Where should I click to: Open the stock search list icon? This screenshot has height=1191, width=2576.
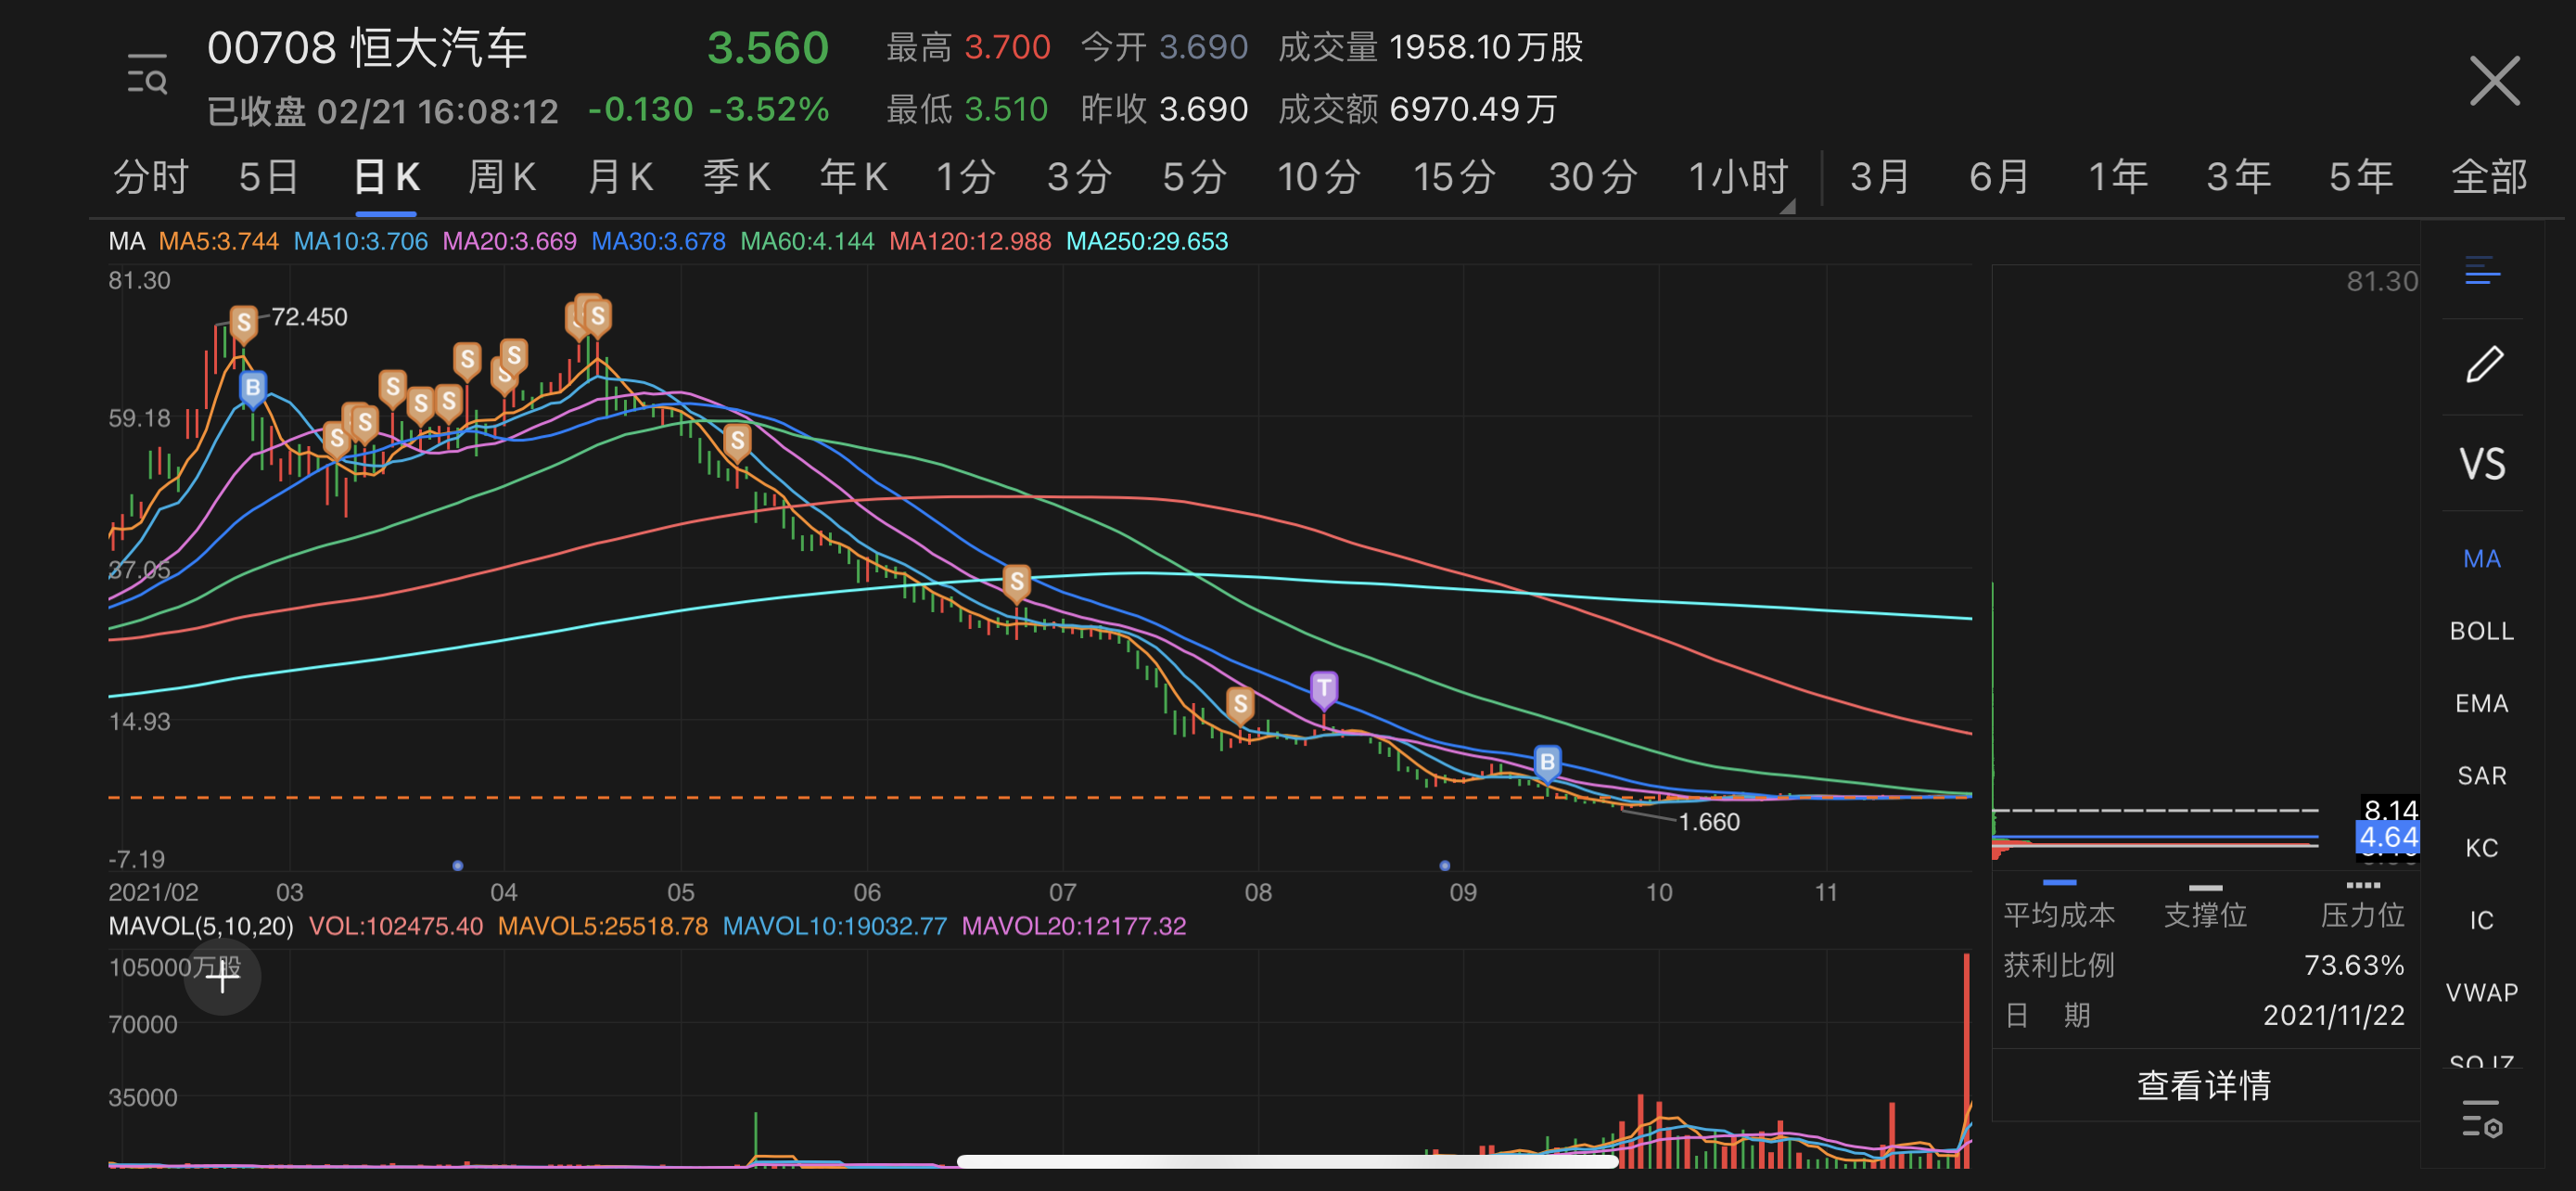pyautogui.click(x=147, y=75)
